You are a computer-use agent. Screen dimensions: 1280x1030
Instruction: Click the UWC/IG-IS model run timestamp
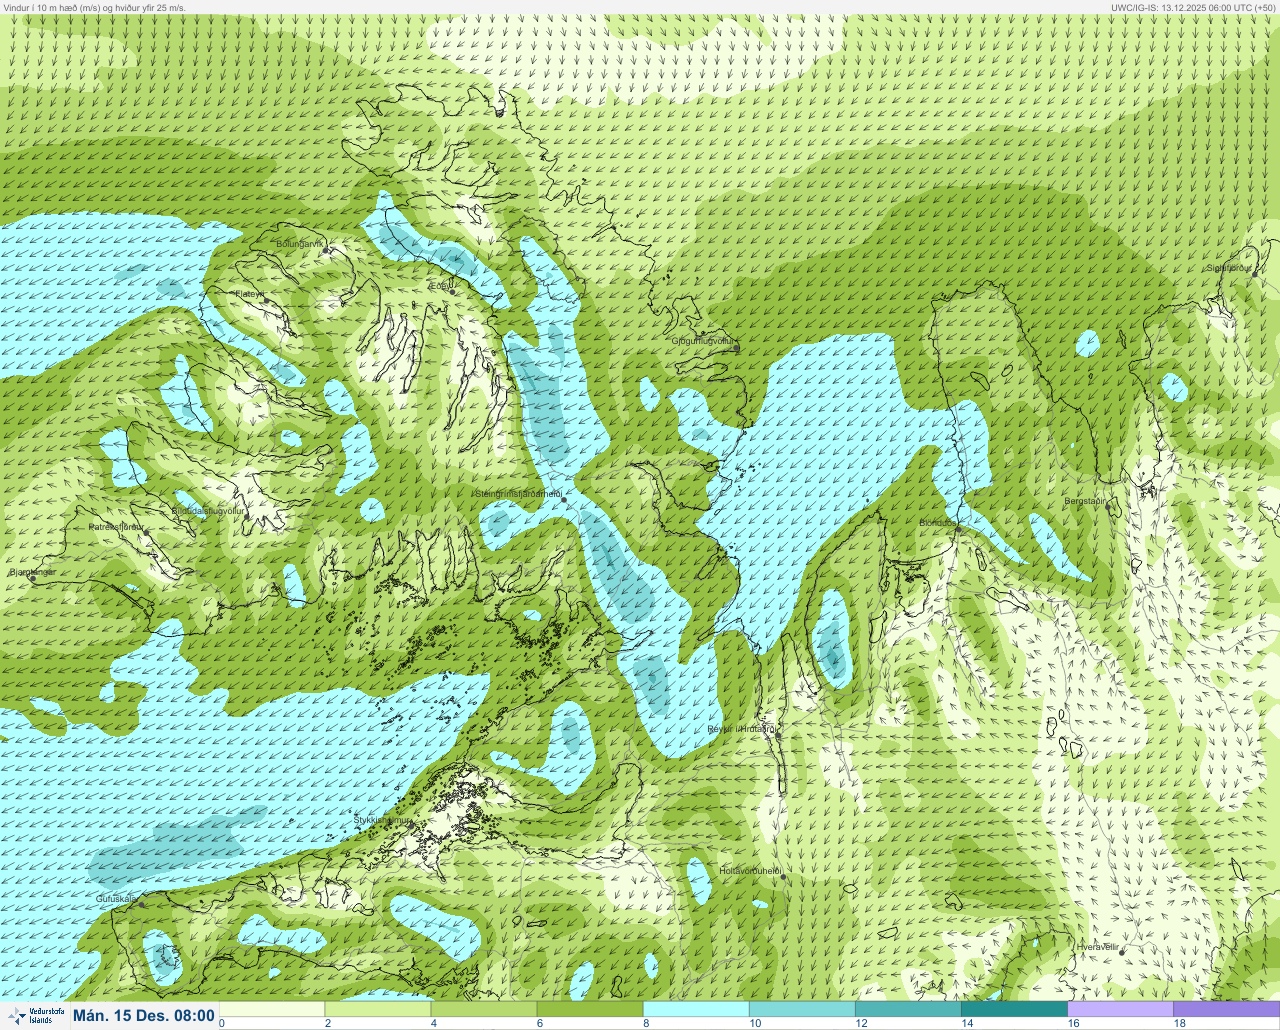(x=1194, y=7)
